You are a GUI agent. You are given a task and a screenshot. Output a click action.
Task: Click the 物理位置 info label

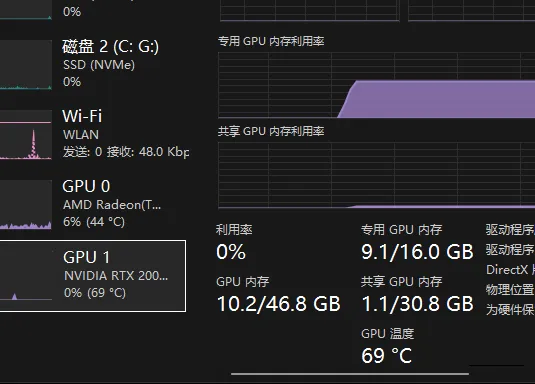510,290
